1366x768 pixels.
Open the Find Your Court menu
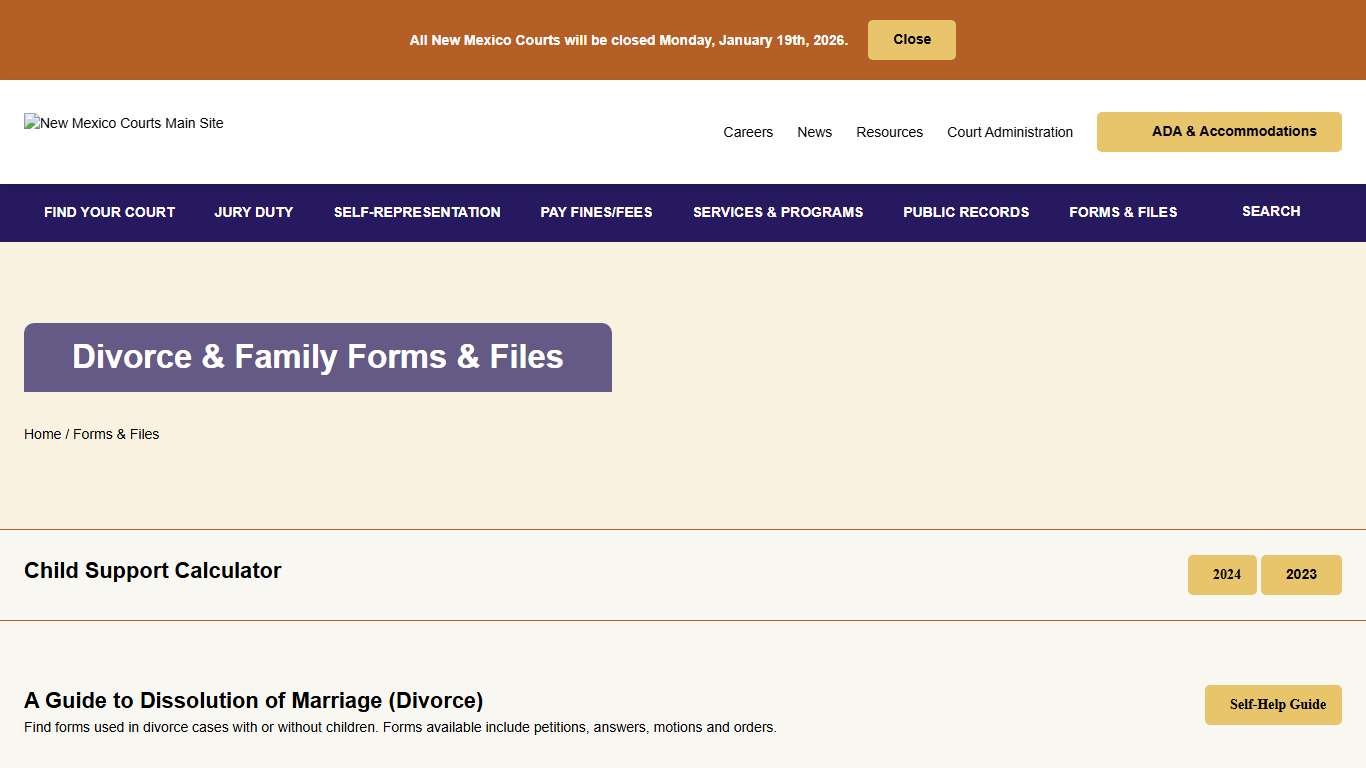point(109,212)
